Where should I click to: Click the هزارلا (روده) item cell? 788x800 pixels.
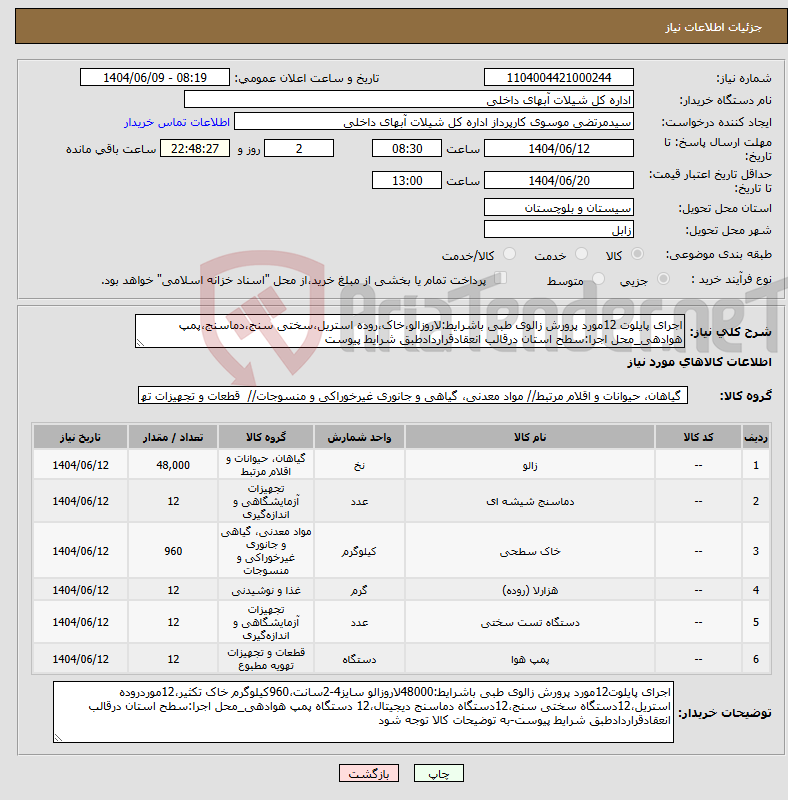click(x=530, y=590)
